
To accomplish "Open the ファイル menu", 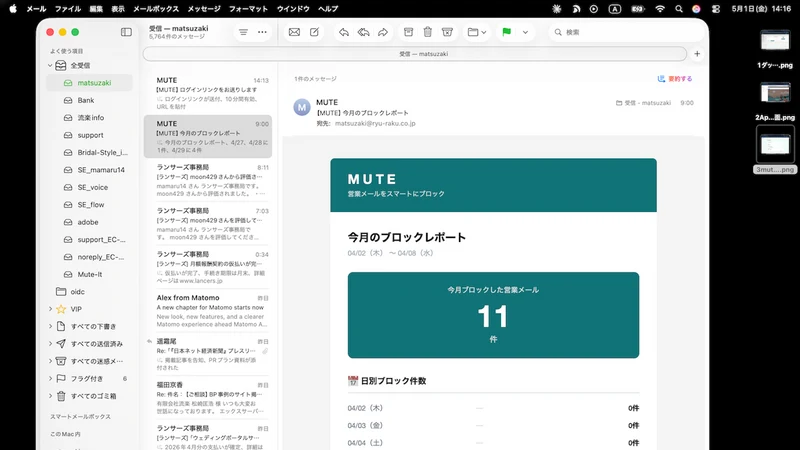I will pos(68,9).
